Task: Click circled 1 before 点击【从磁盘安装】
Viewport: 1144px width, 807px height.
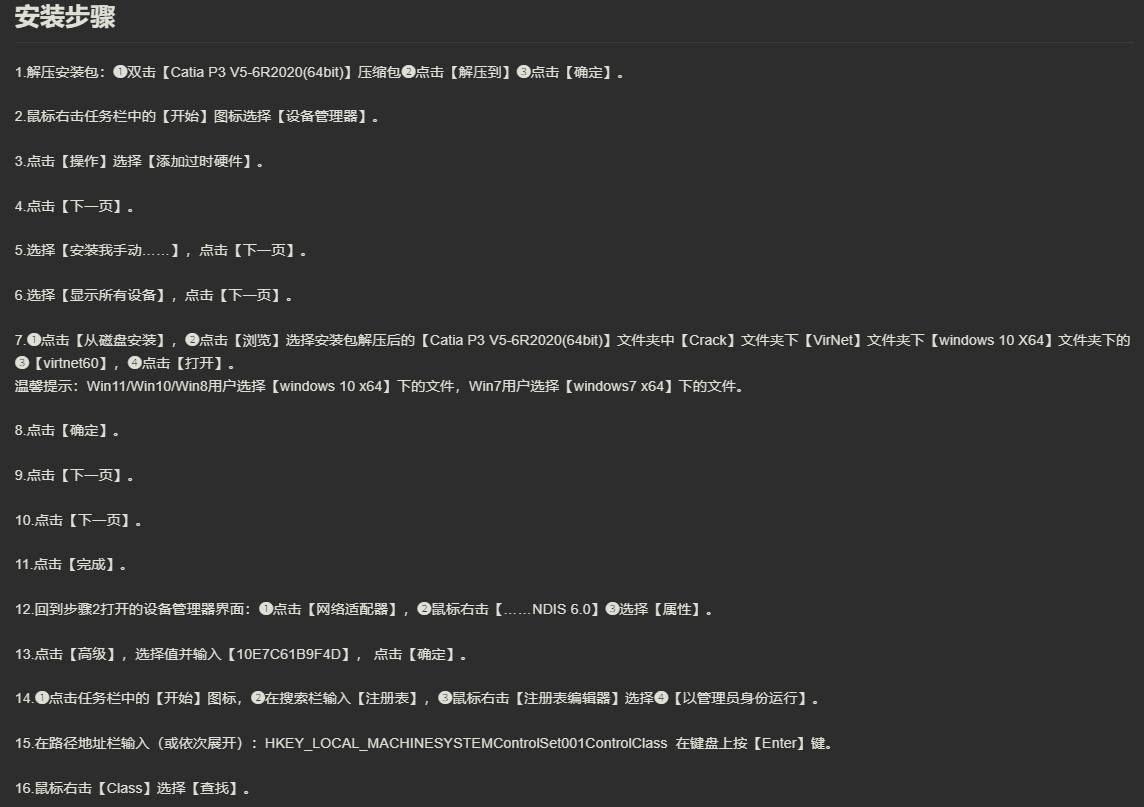Action: point(34,339)
